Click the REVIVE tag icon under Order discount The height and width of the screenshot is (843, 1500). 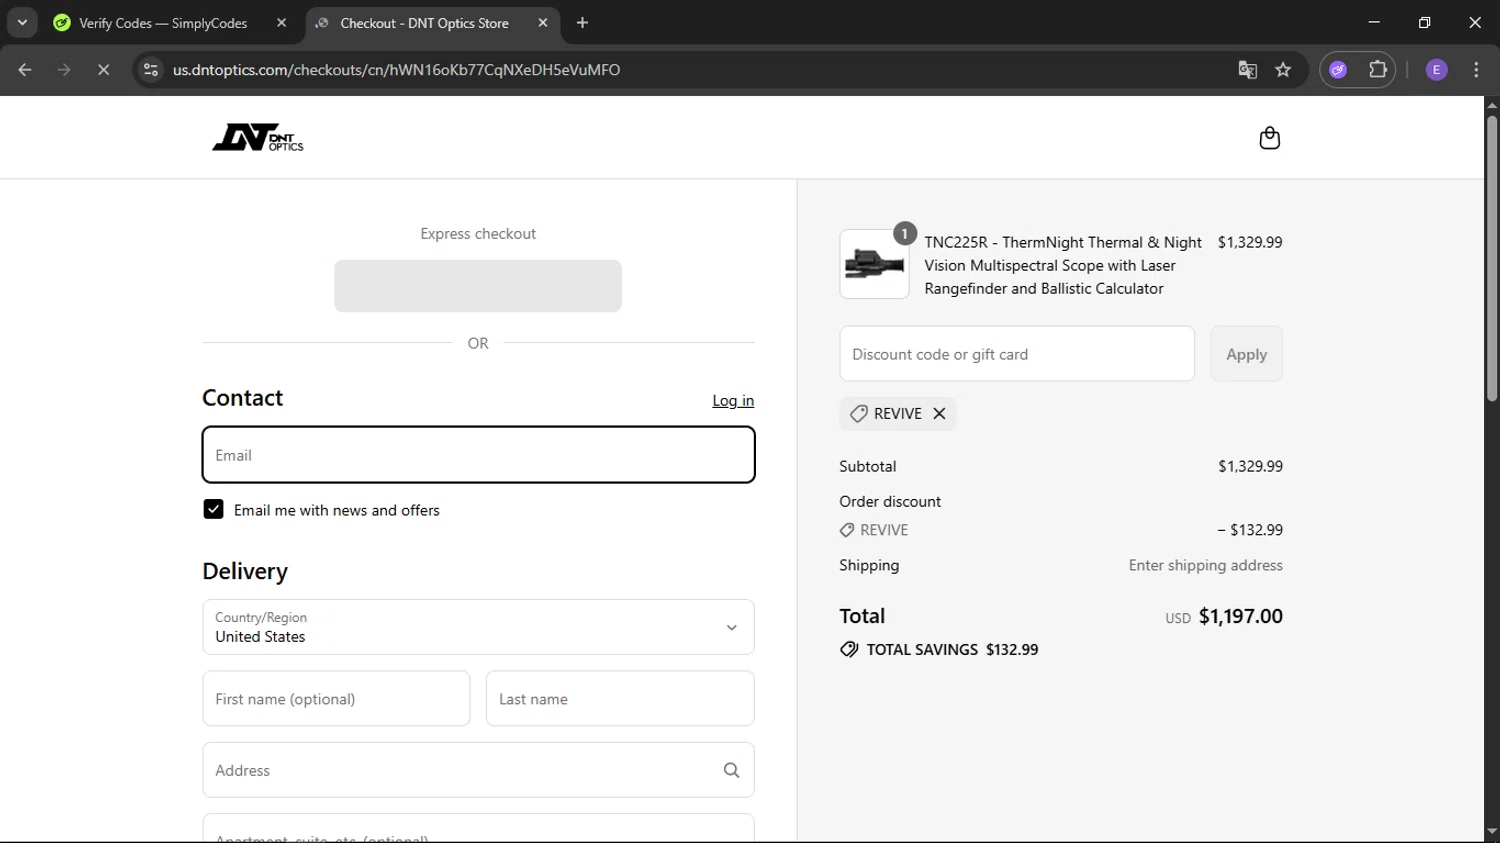pos(847,530)
